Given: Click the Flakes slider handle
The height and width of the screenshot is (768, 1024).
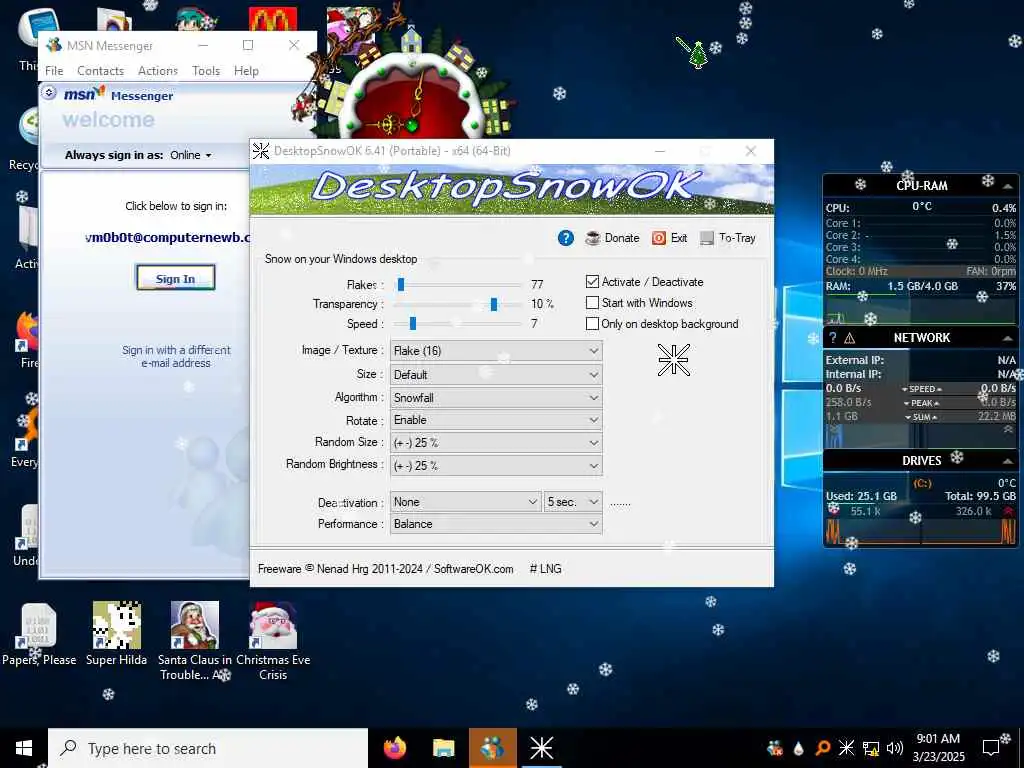Looking at the screenshot, I should pyautogui.click(x=401, y=284).
